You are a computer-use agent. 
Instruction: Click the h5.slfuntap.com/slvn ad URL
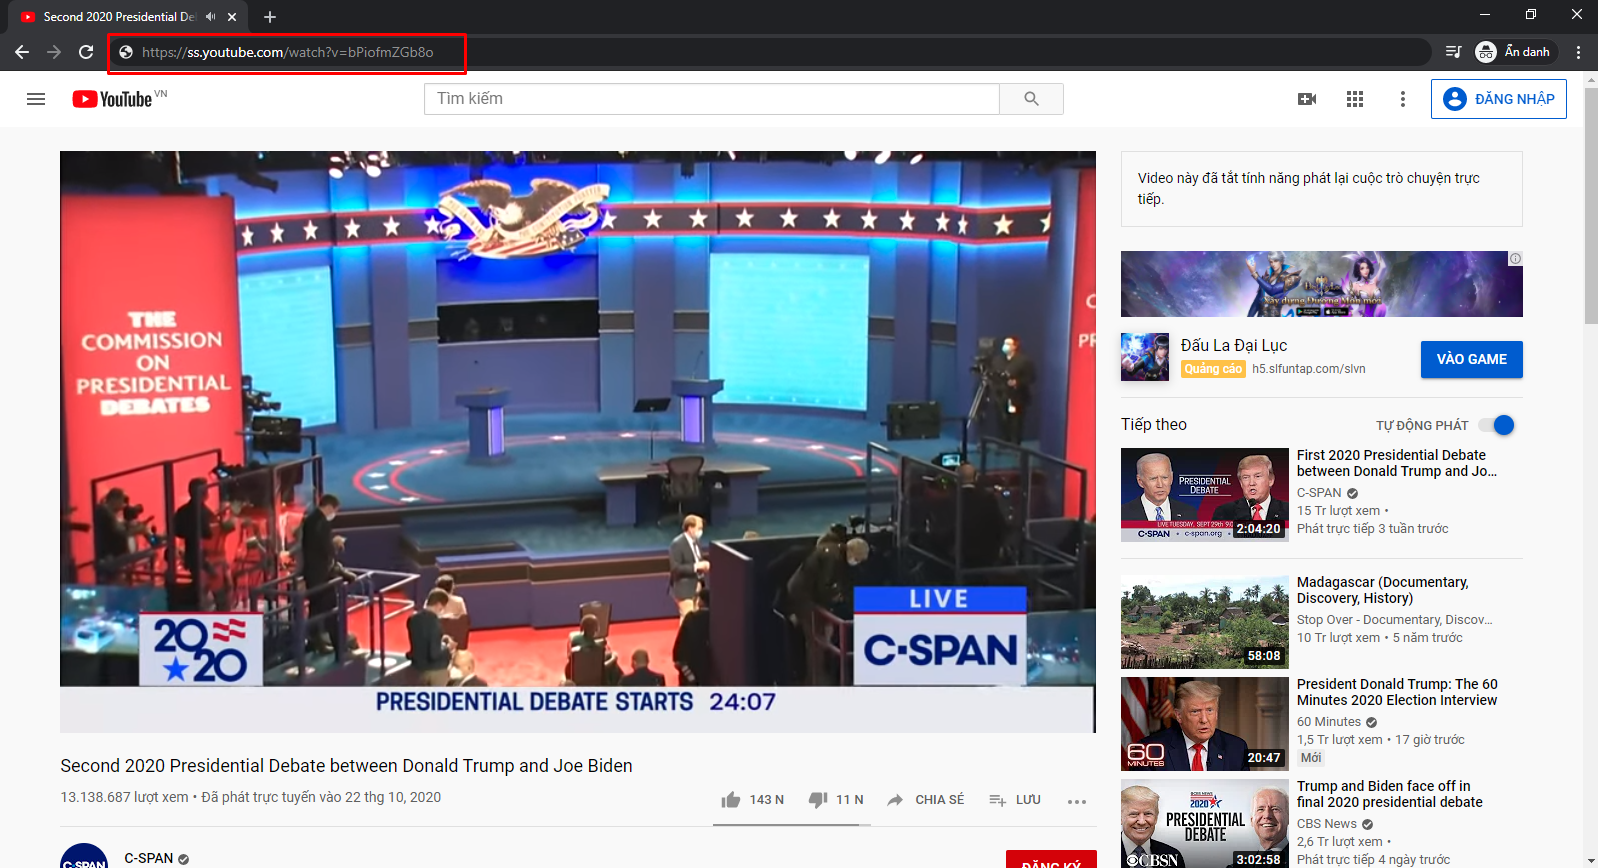1309,369
